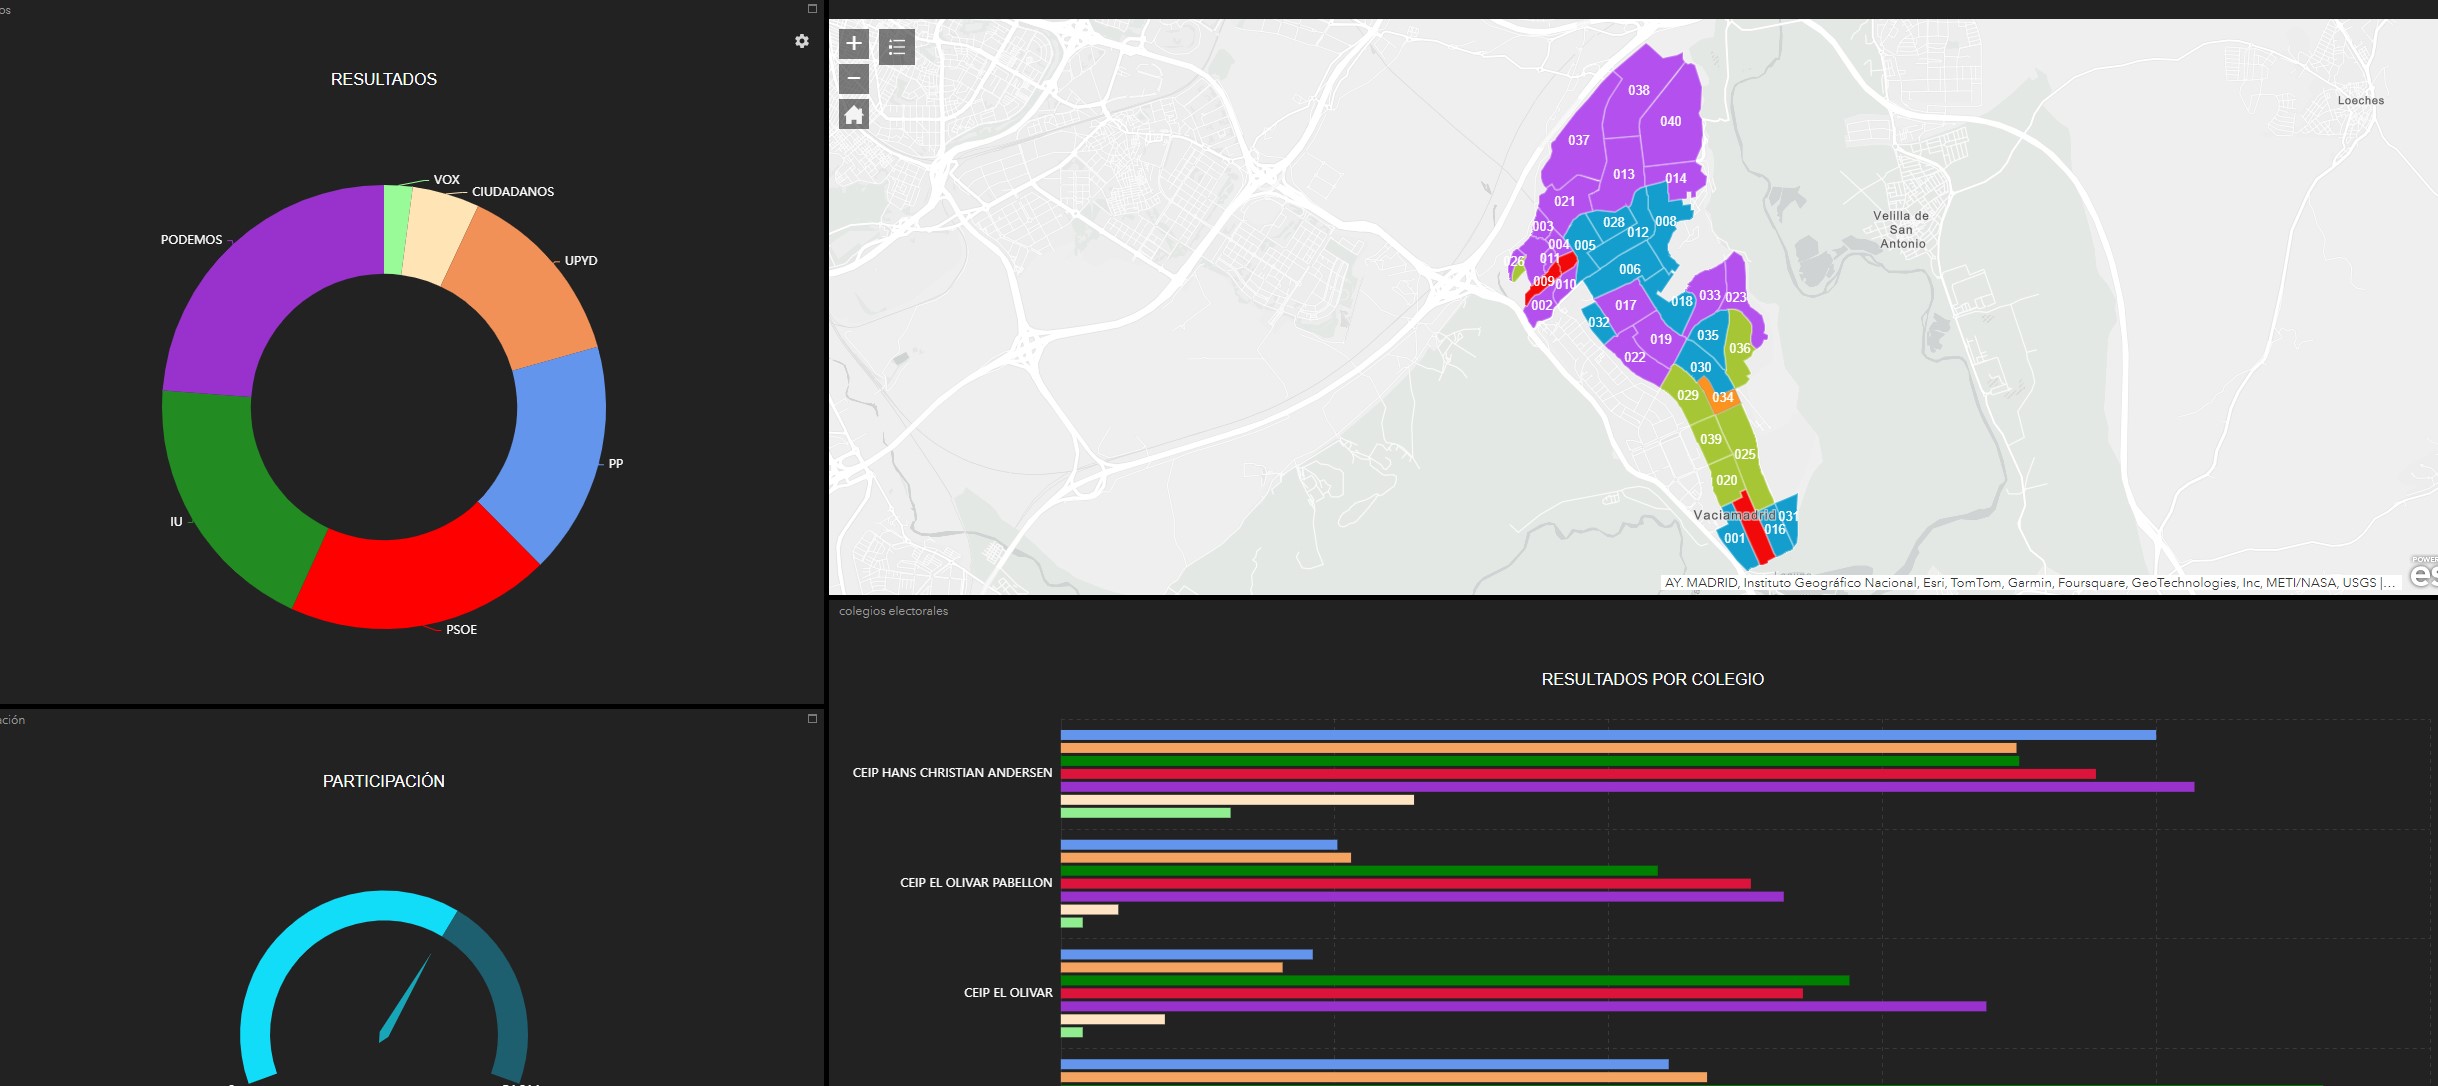Click the Loeches map label
This screenshot has width=2438, height=1086.
pos(2360,101)
